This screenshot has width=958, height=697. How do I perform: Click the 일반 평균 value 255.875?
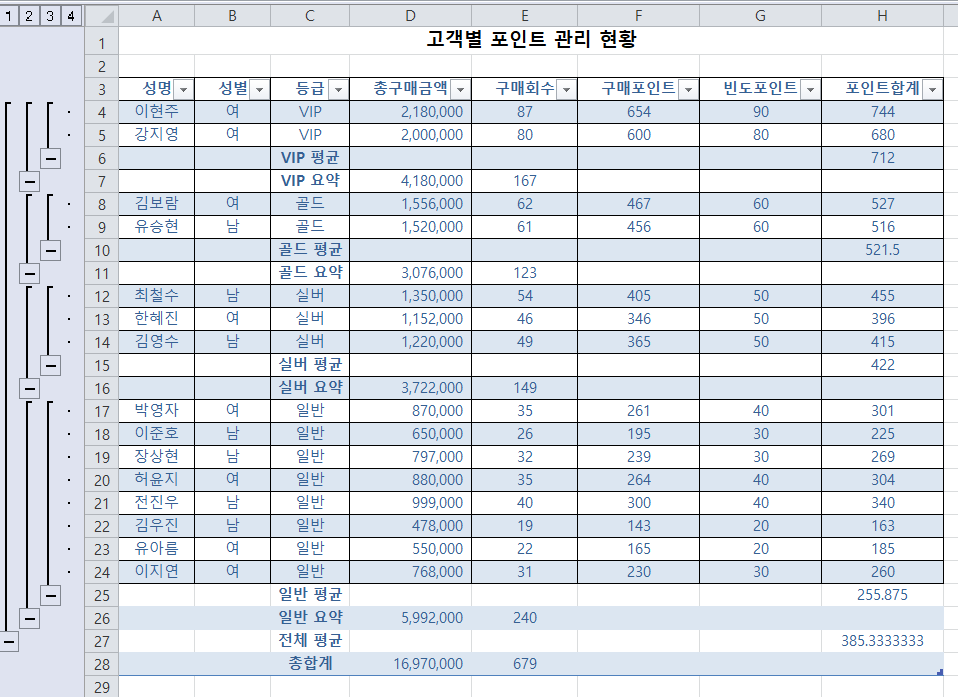coord(882,594)
